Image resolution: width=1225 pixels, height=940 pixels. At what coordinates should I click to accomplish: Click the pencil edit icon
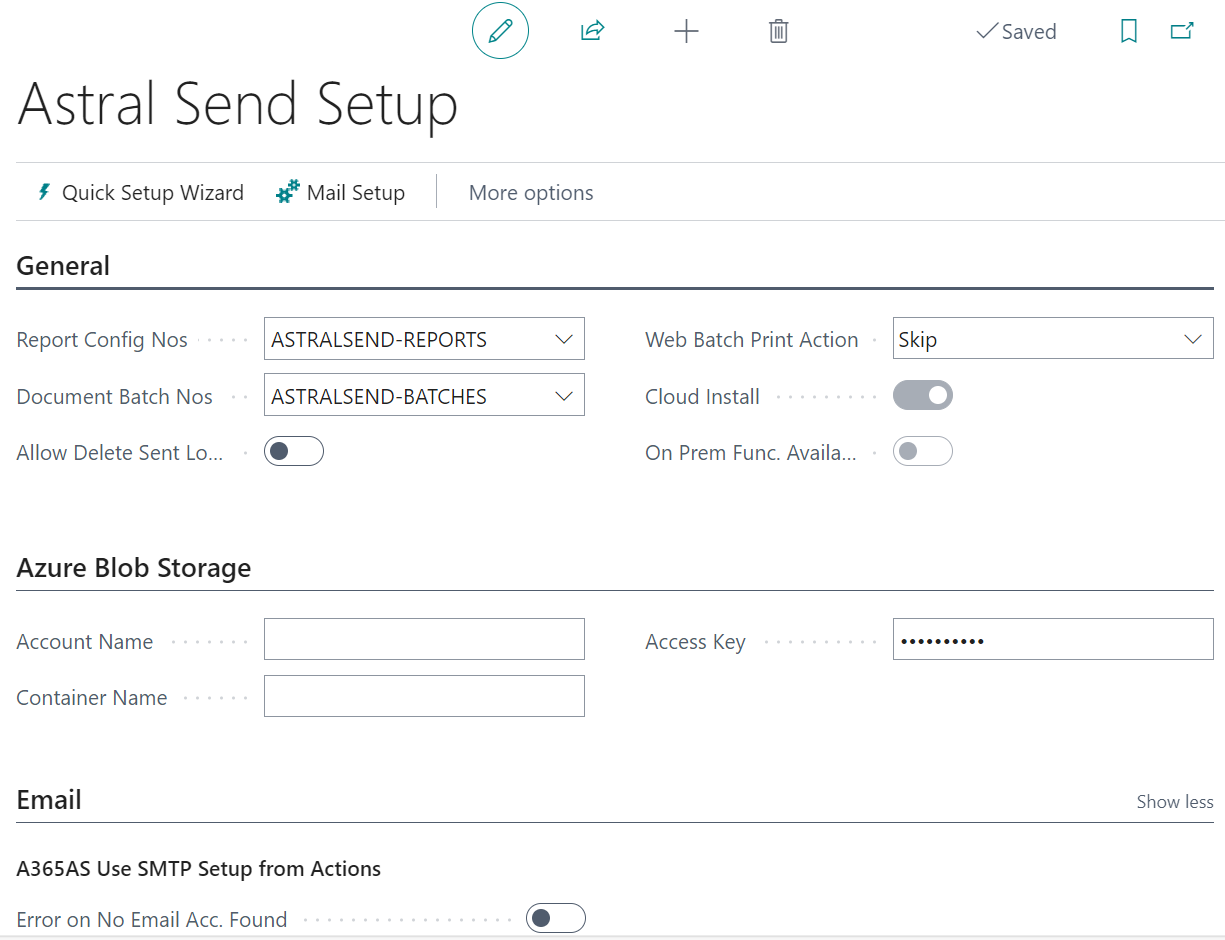pyautogui.click(x=500, y=32)
